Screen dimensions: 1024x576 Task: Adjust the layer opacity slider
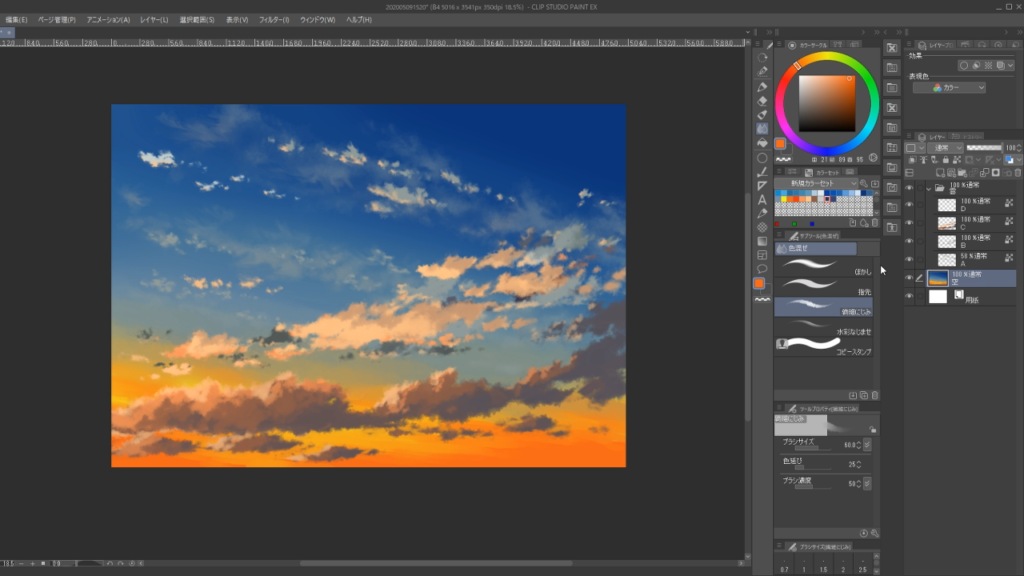(x=984, y=148)
